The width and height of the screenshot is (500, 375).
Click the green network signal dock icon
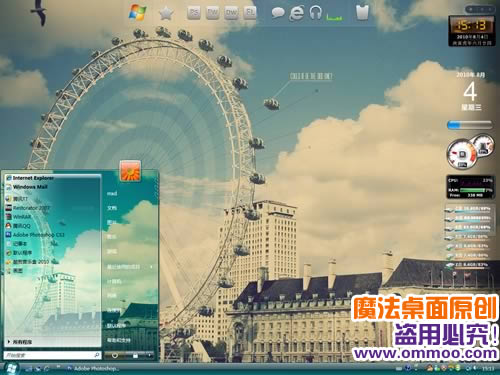[x=334, y=17]
